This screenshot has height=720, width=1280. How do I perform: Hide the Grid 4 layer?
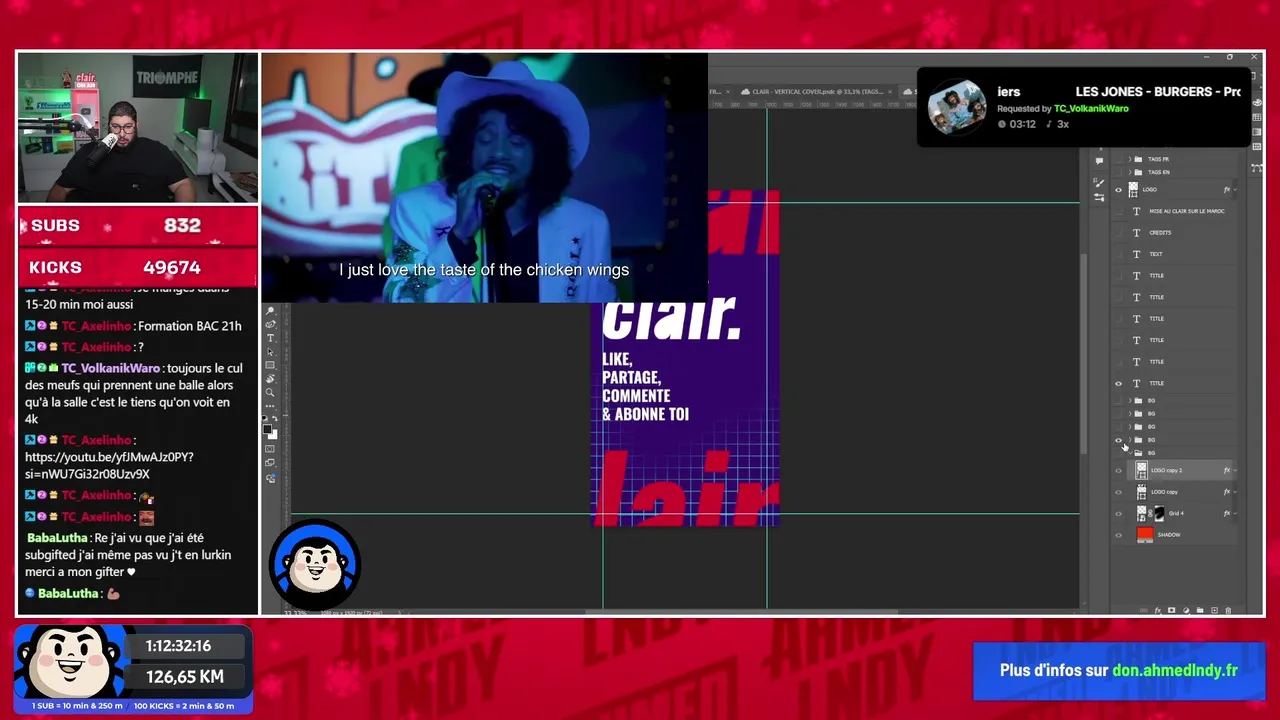1118,514
